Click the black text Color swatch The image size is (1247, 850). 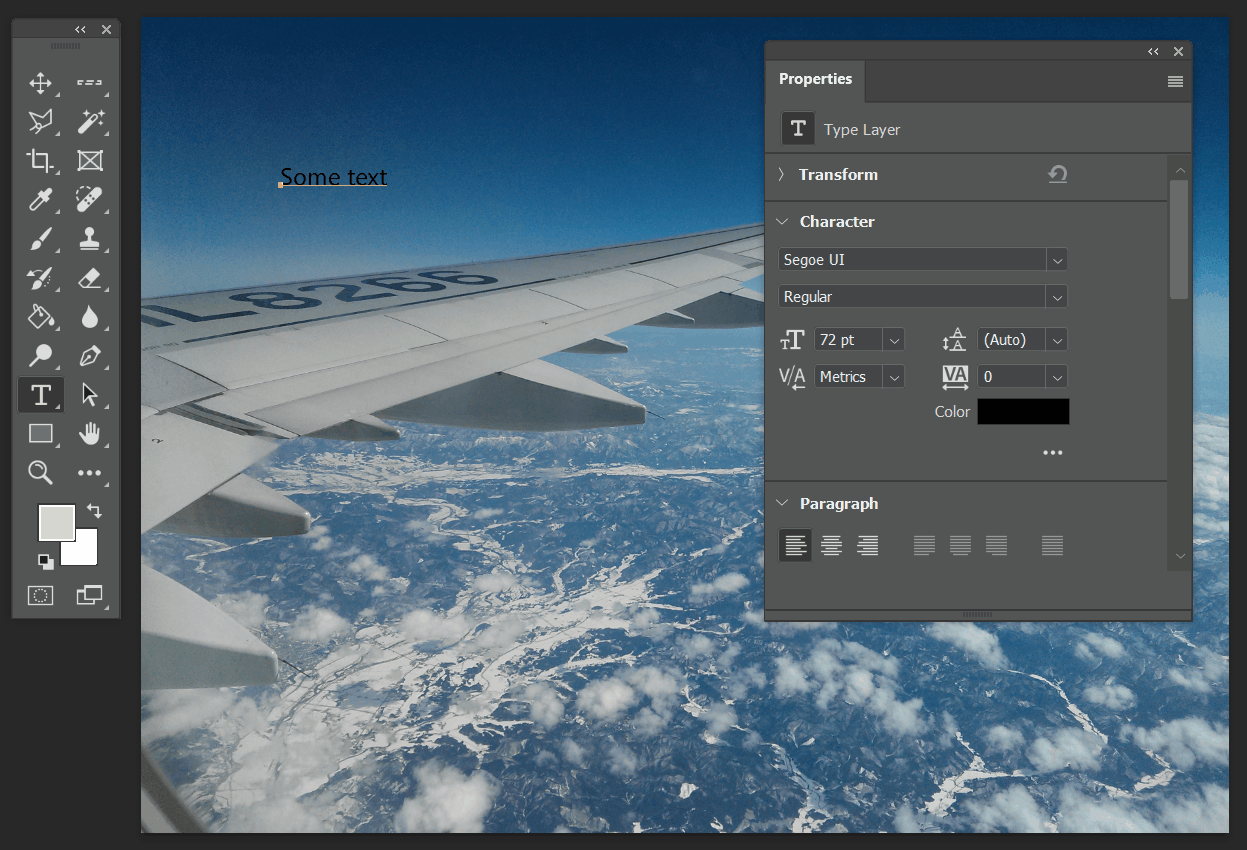[x=1023, y=412]
